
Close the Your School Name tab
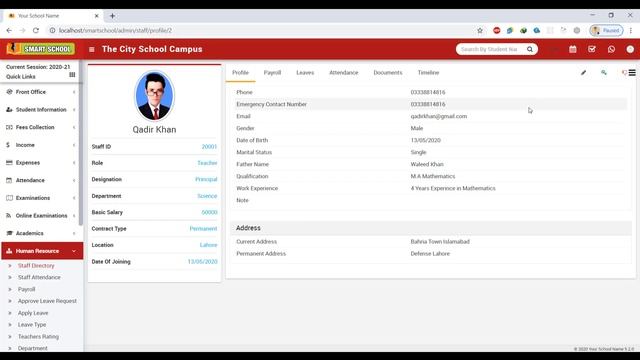[x=96, y=16]
